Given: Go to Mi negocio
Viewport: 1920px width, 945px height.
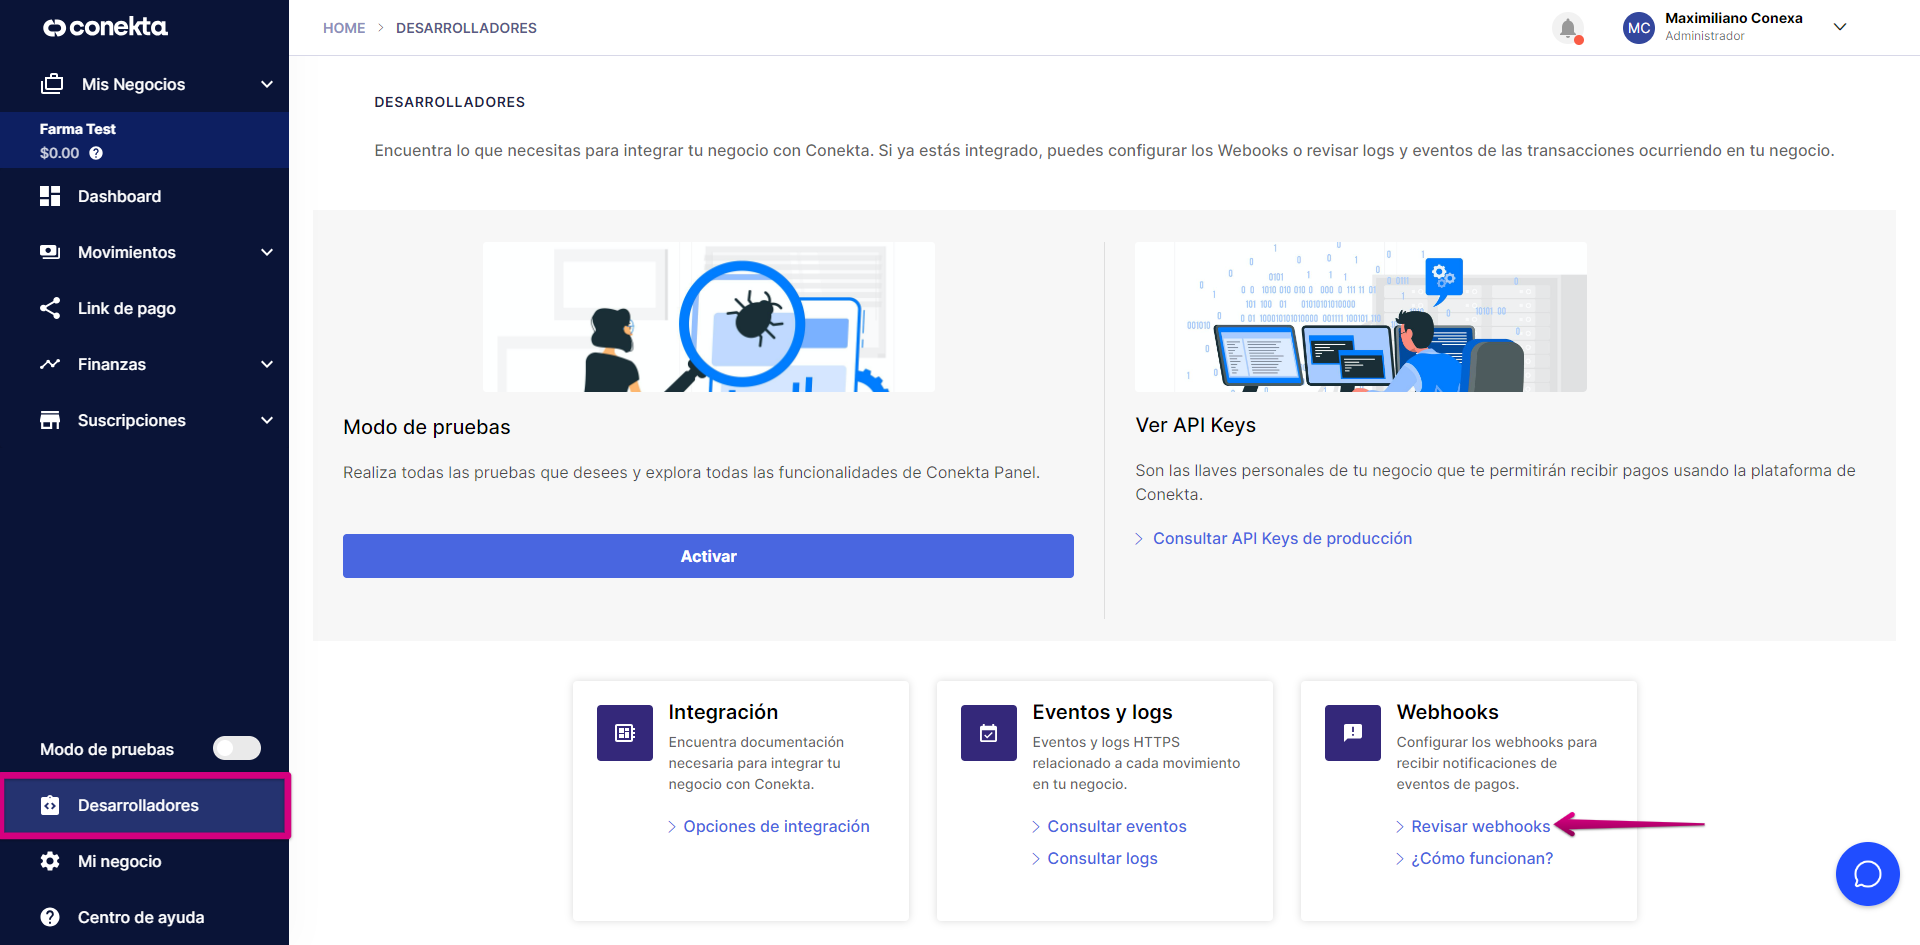Looking at the screenshot, I should (x=144, y=861).
